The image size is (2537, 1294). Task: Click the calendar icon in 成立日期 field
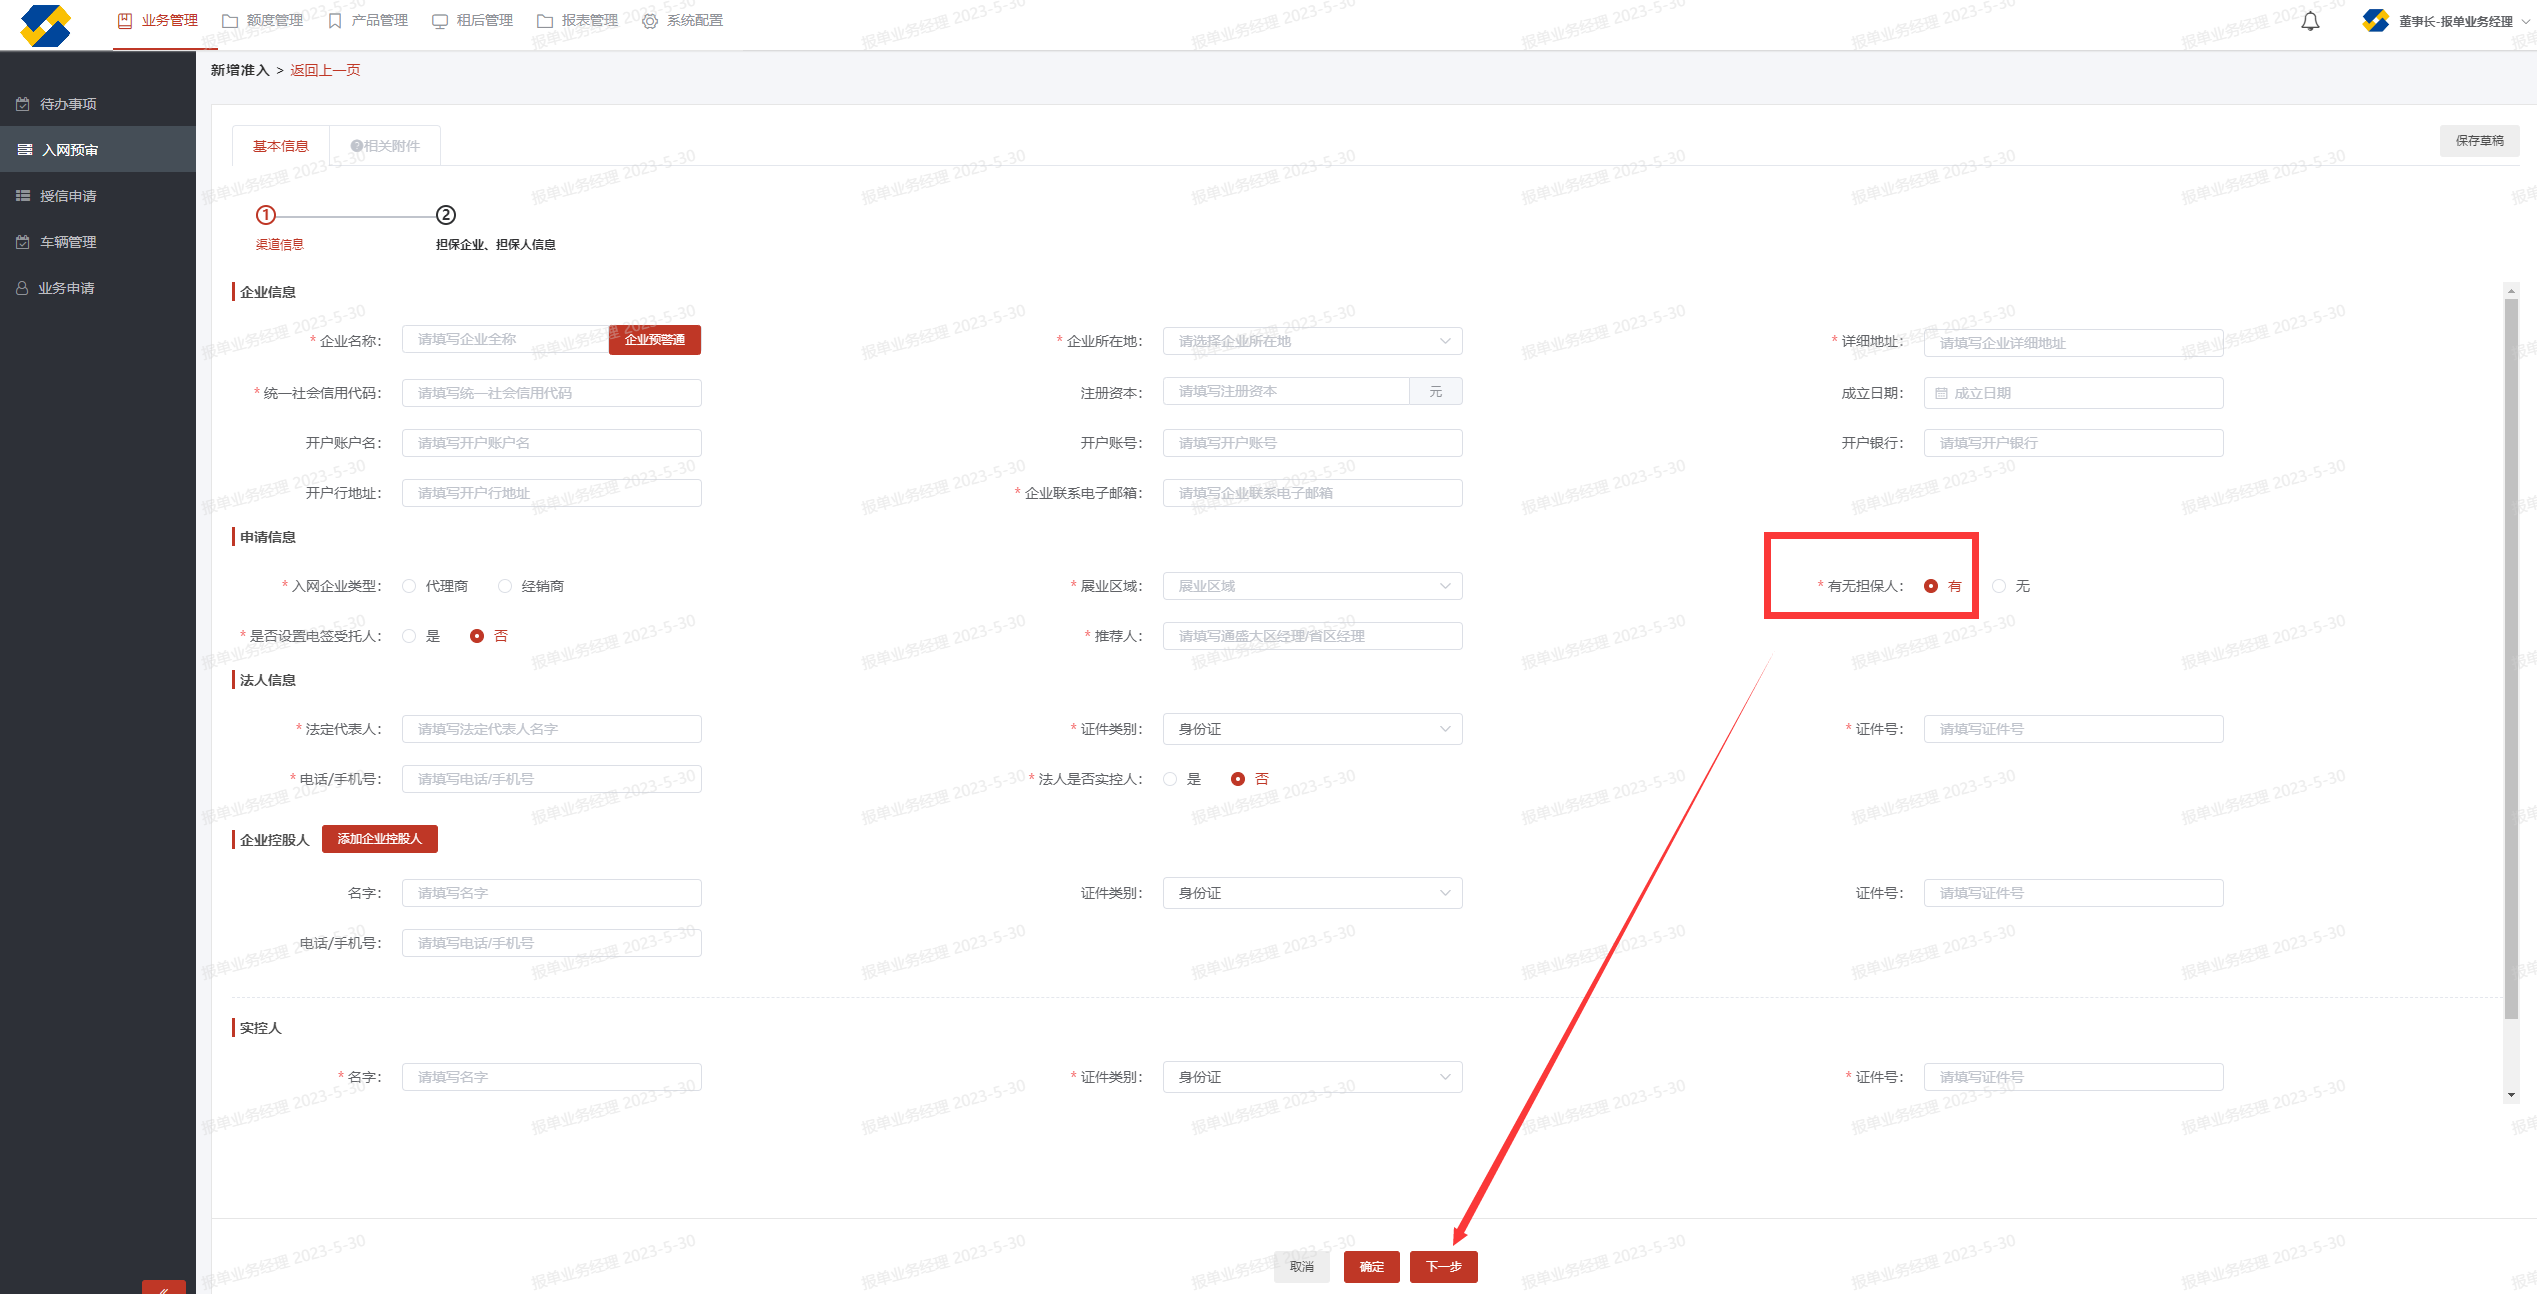point(1941,394)
